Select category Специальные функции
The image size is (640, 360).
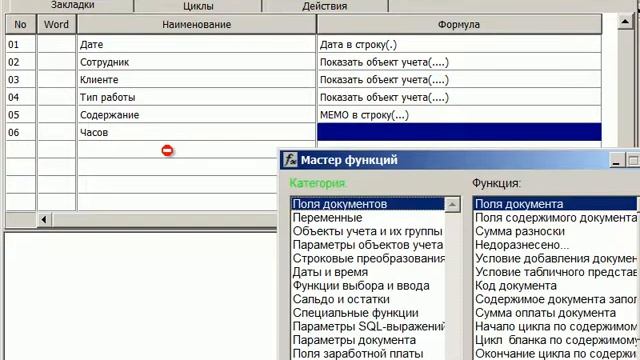368,313
